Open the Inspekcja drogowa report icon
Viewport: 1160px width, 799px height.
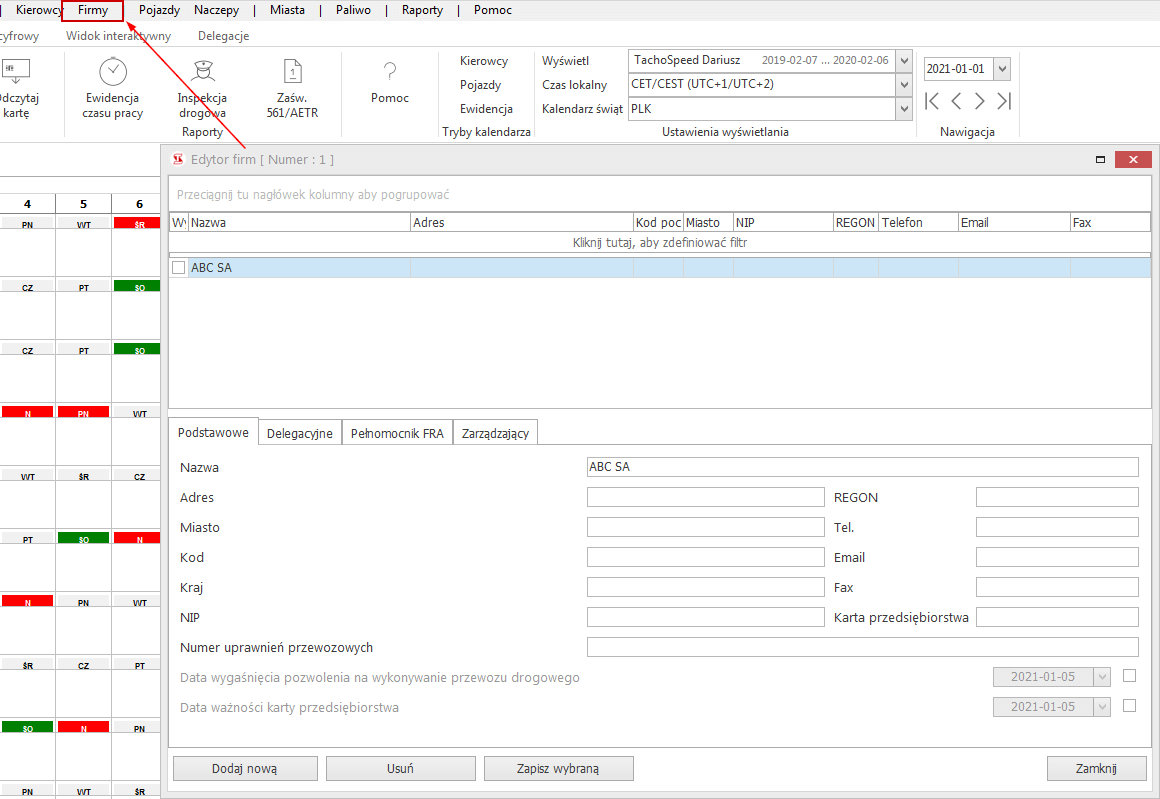coord(202,72)
